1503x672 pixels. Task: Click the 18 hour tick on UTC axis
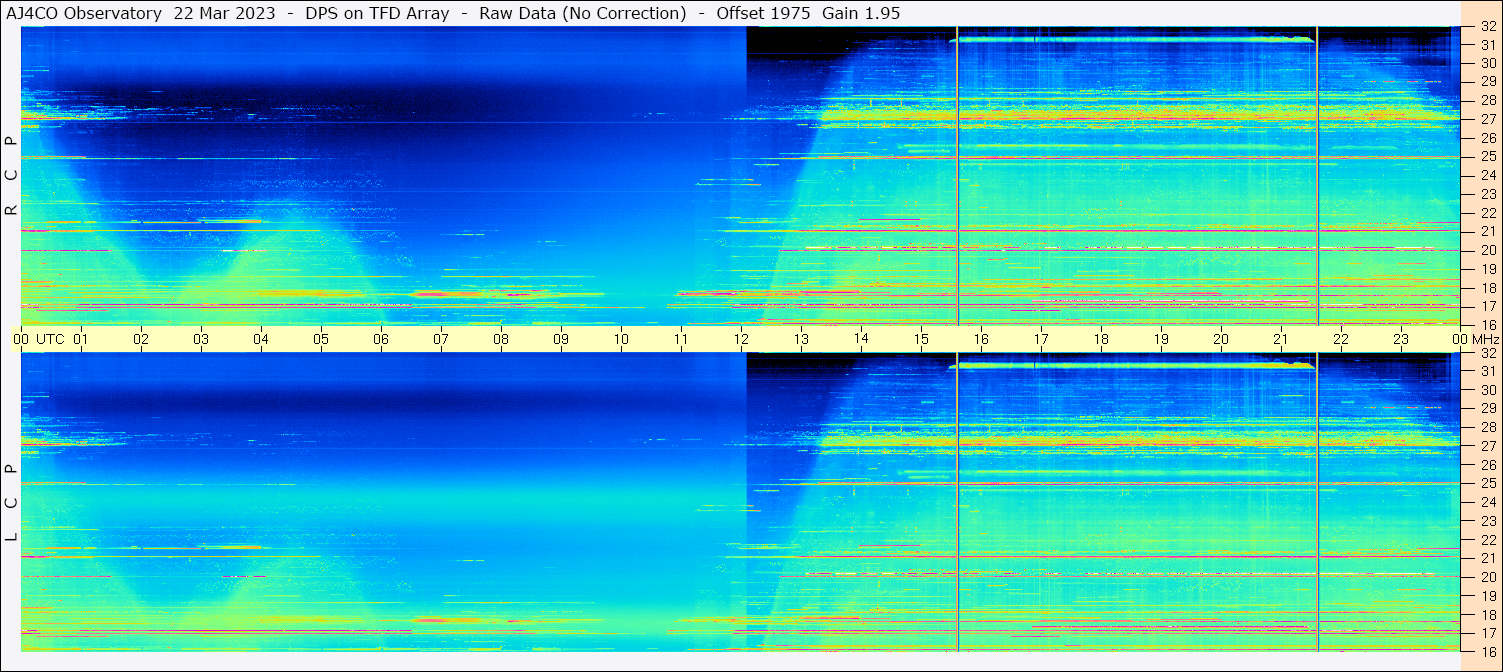click(x=1101, y=339)
